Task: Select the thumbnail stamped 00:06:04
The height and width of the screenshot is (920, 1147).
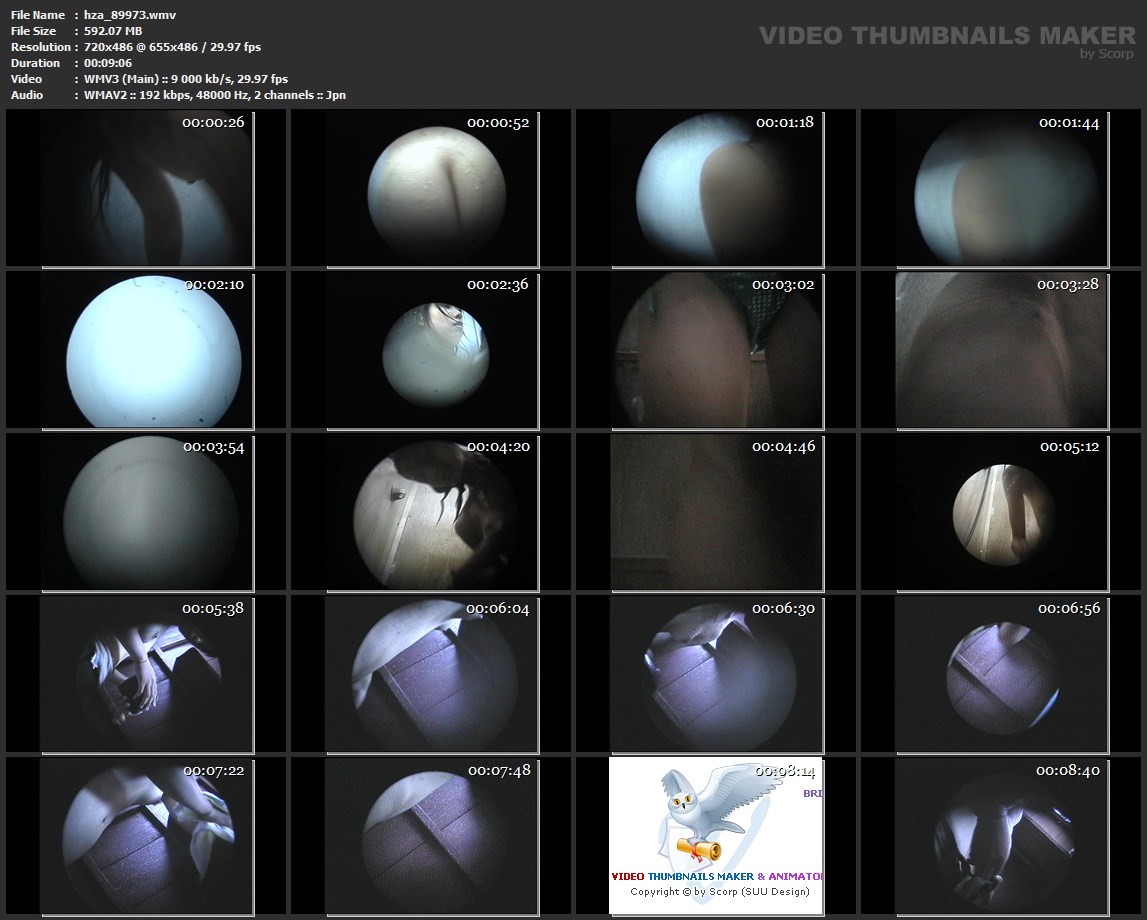Action: tap(432, 674)
